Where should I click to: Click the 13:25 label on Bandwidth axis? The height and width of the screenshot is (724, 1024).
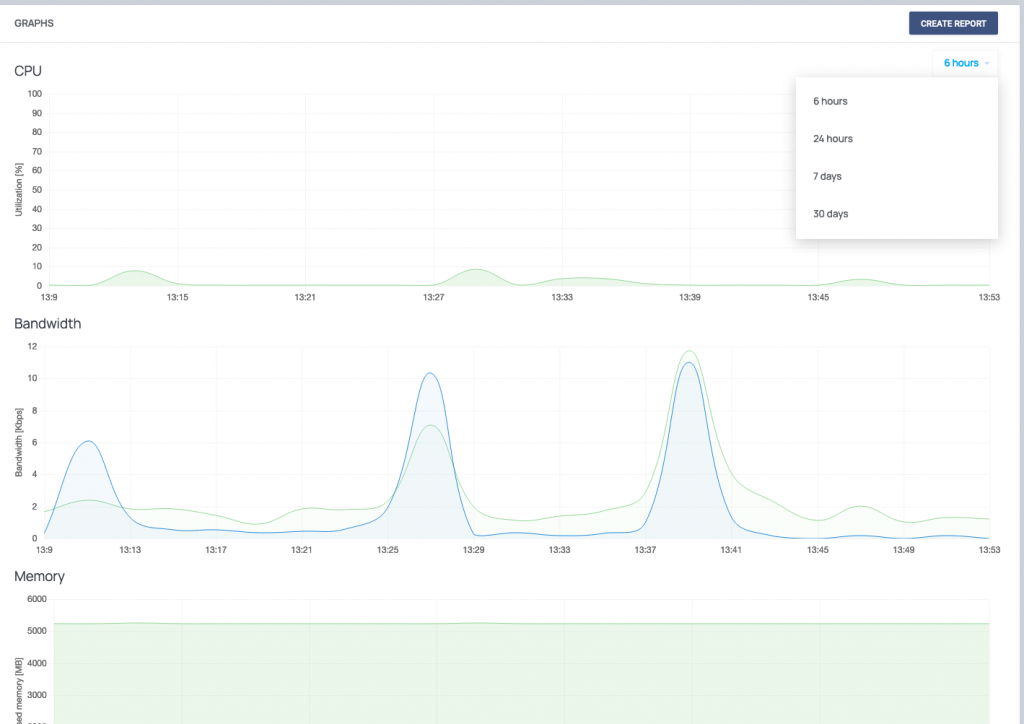(388, 550)
